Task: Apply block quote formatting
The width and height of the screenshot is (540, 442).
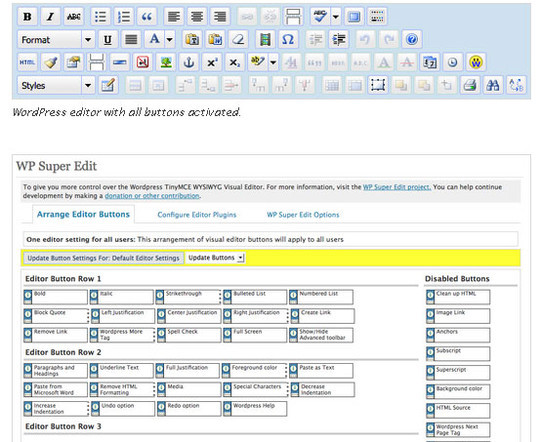Action: (x=147, y=16)
